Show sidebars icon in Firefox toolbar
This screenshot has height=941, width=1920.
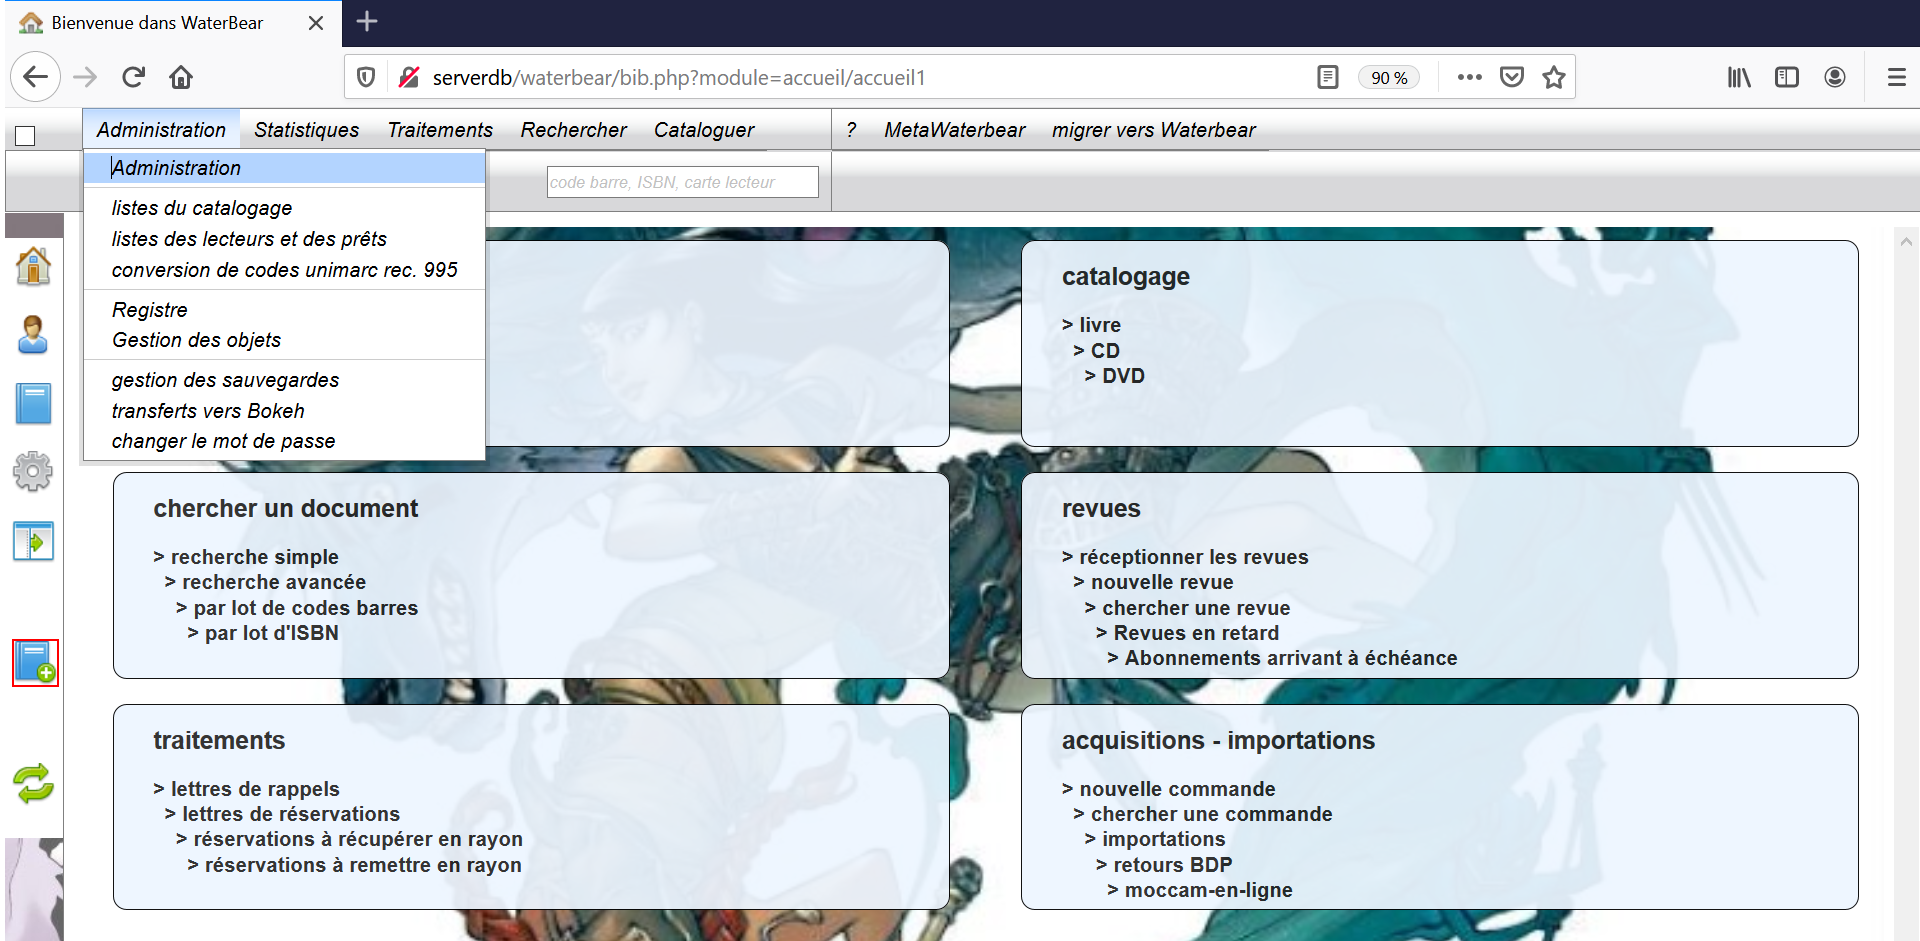pos(1787,77)
